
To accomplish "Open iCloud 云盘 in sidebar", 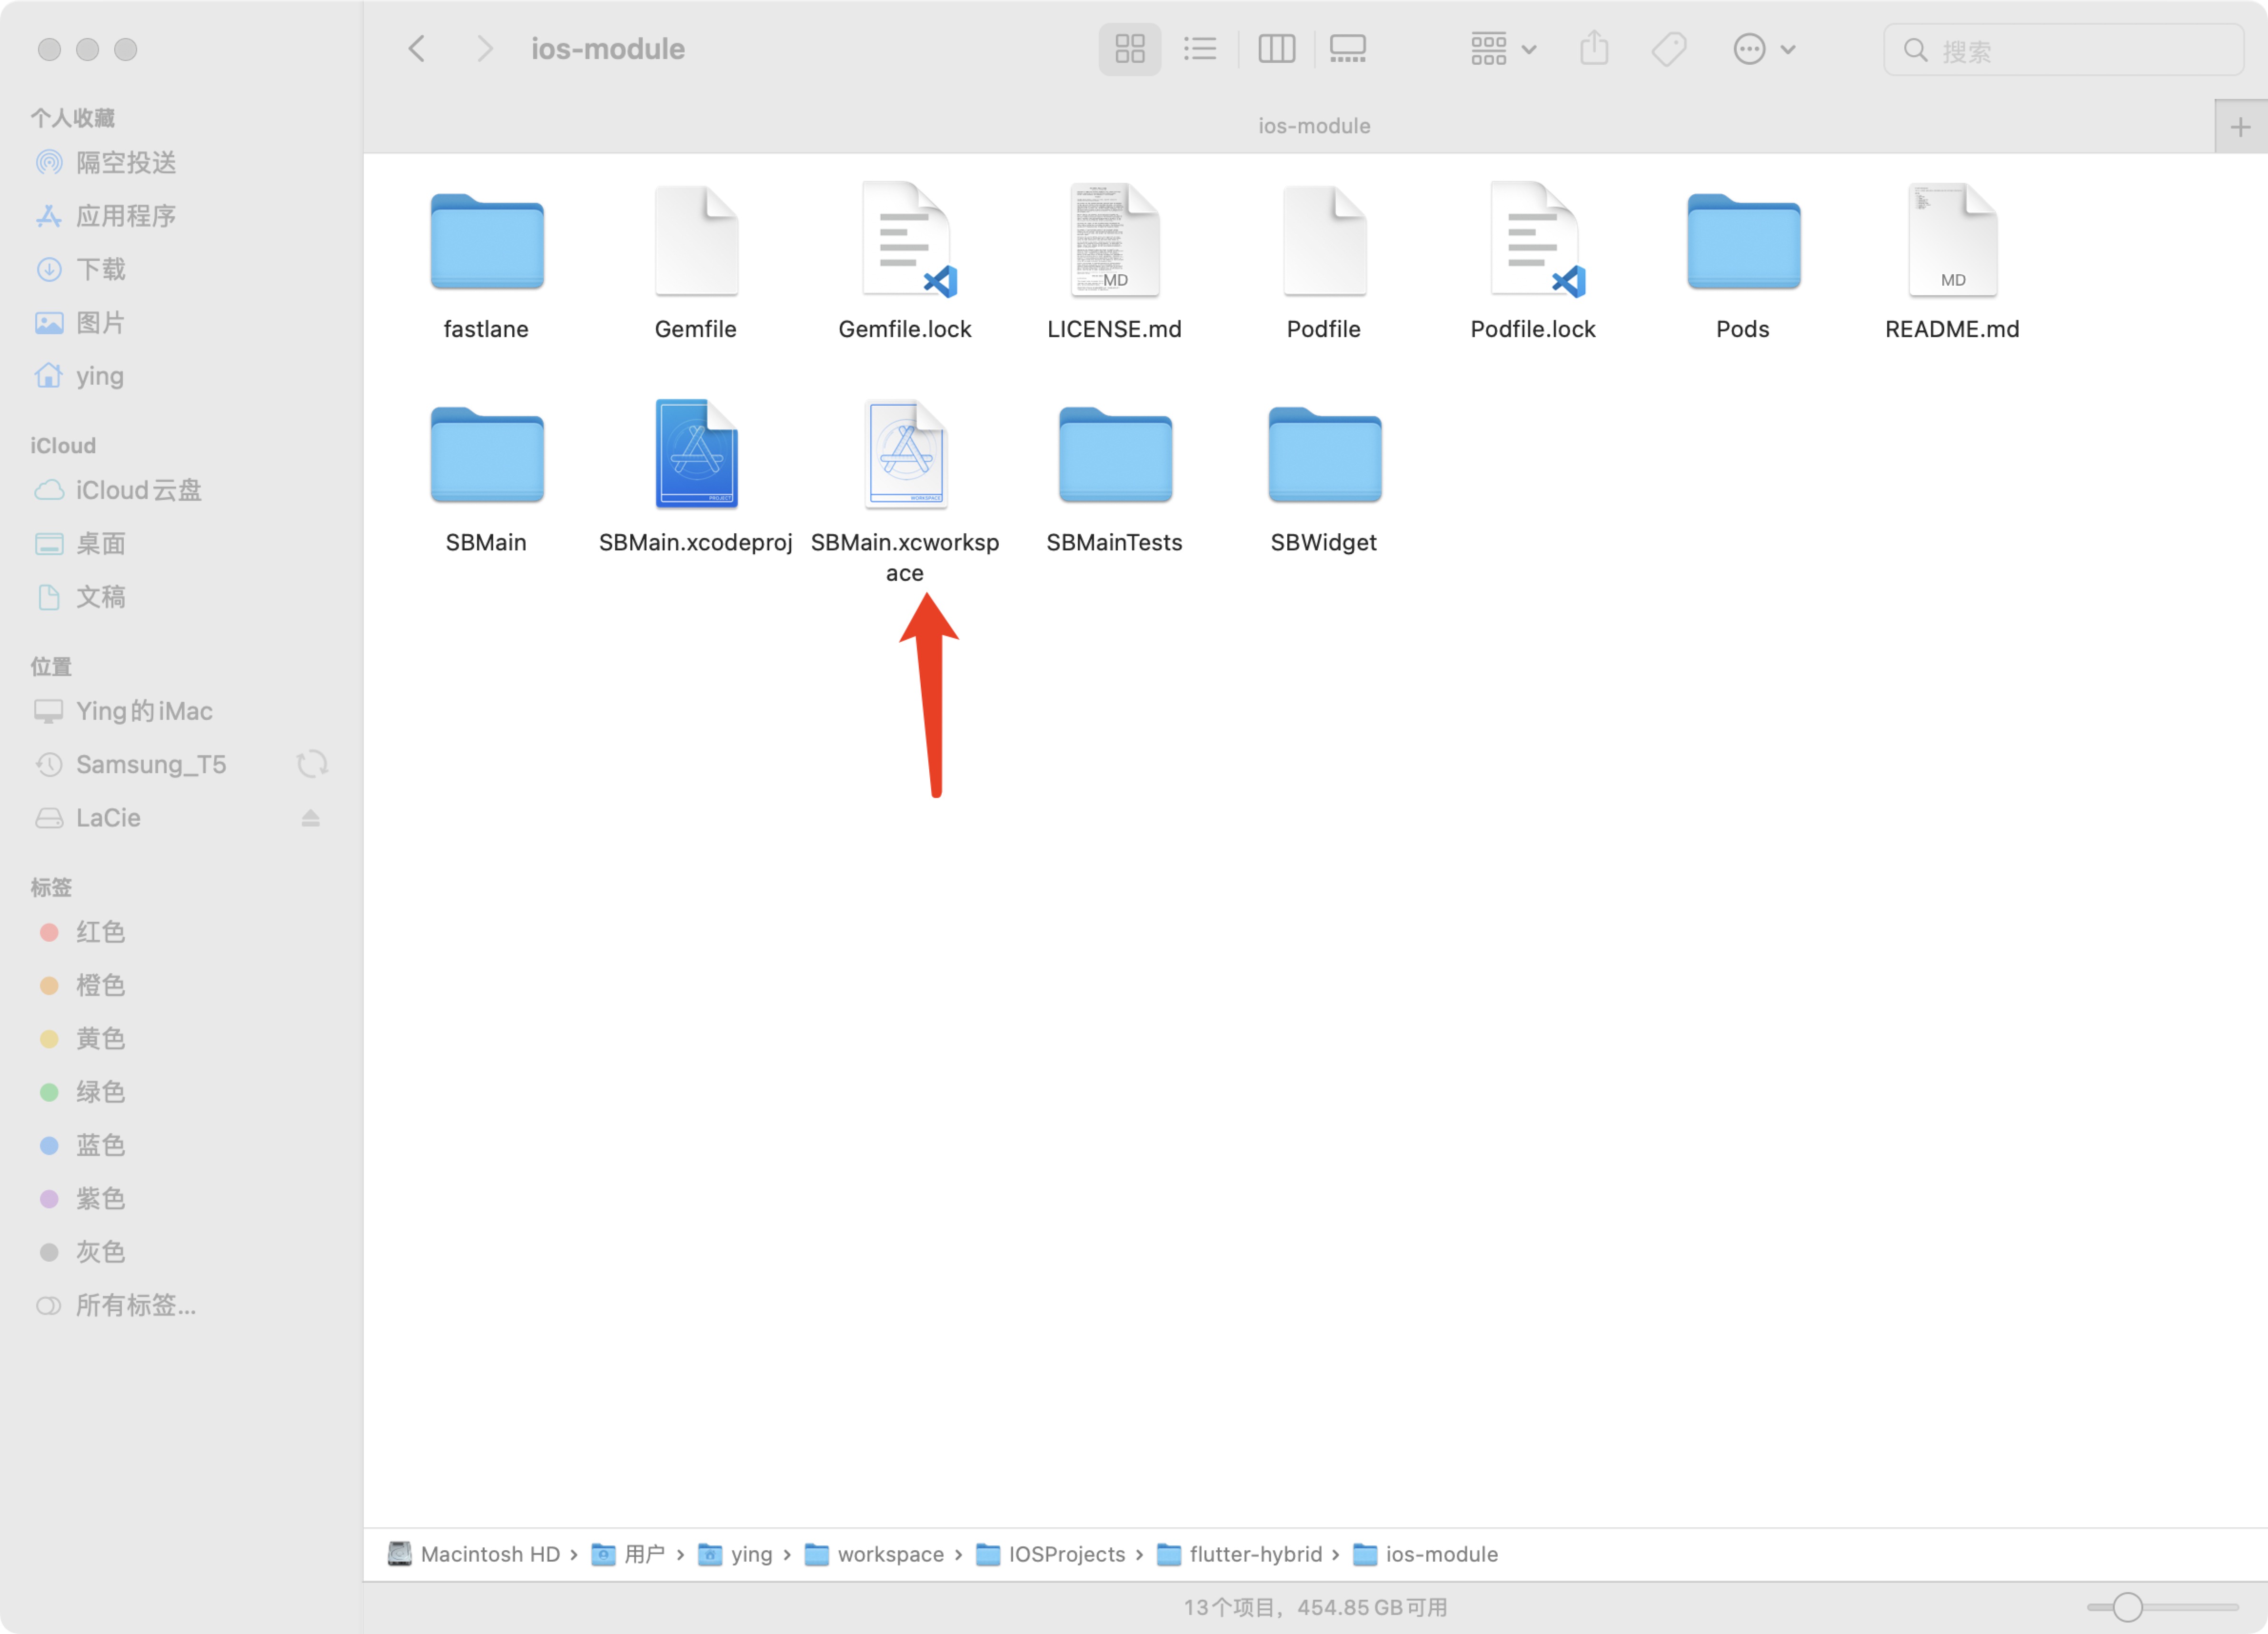I will (x=138, y=490).
